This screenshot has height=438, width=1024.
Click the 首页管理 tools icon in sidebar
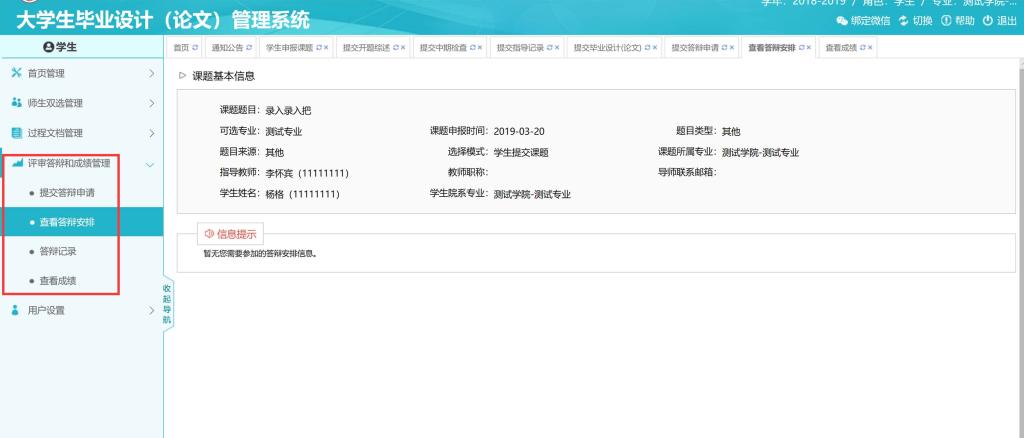click(x=15, y=74)
